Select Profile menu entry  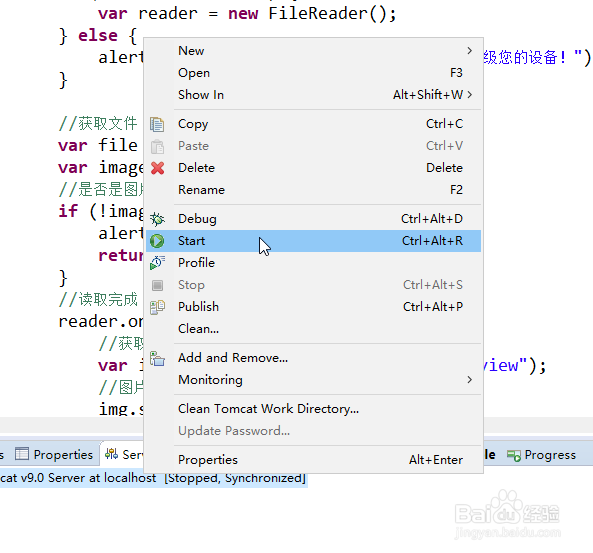[x=313, y=263]
